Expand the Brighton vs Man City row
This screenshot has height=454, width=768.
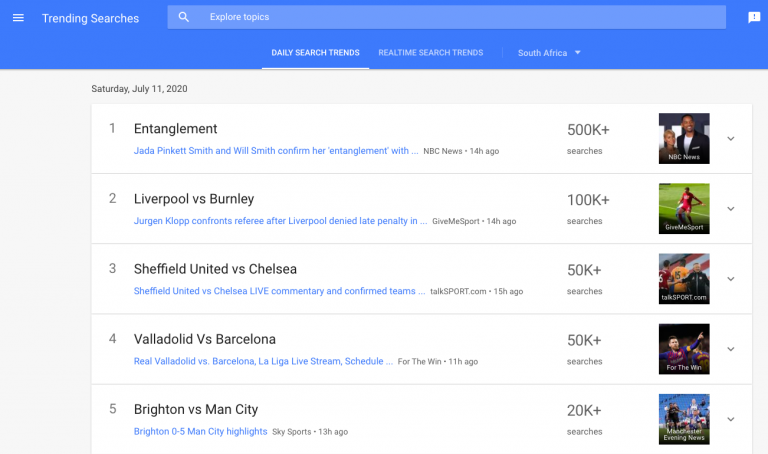tap(731, 419)
